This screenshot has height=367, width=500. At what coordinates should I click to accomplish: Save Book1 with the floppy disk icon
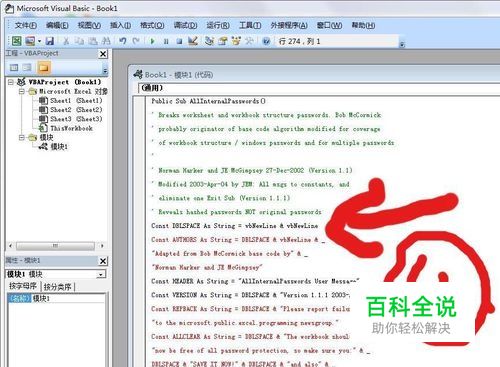coord(50,41)
